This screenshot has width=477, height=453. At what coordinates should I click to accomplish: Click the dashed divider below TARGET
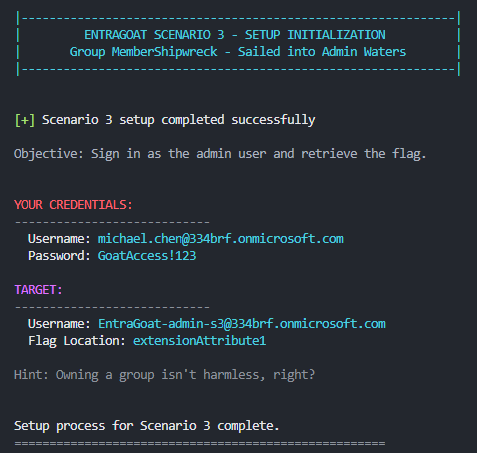click(112, 307)
